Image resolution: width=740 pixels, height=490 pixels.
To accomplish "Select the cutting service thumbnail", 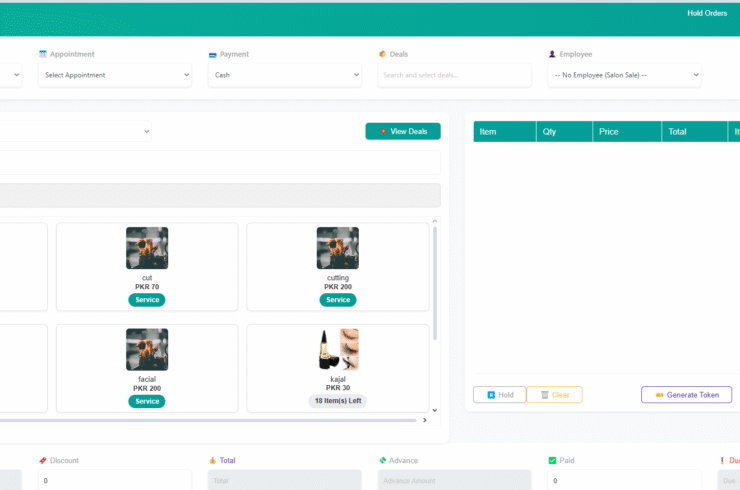I will 337,248.
